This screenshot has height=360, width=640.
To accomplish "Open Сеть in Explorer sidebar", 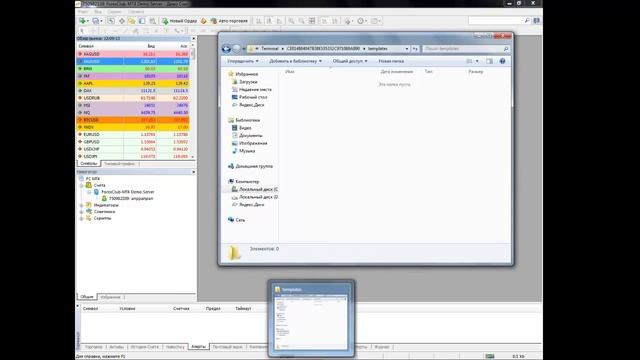I will click(x=240, y=220).
